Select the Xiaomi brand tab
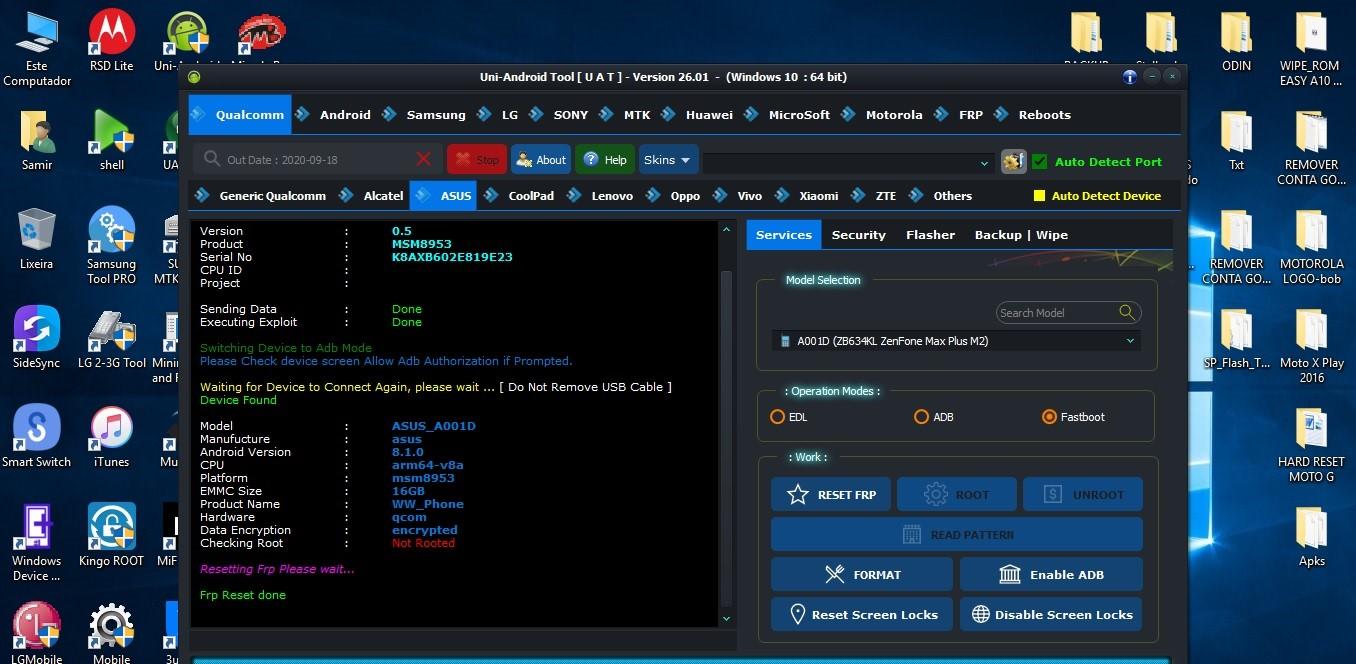The height and width of the screenshot is (664, 1356). [x=818, y=196]
